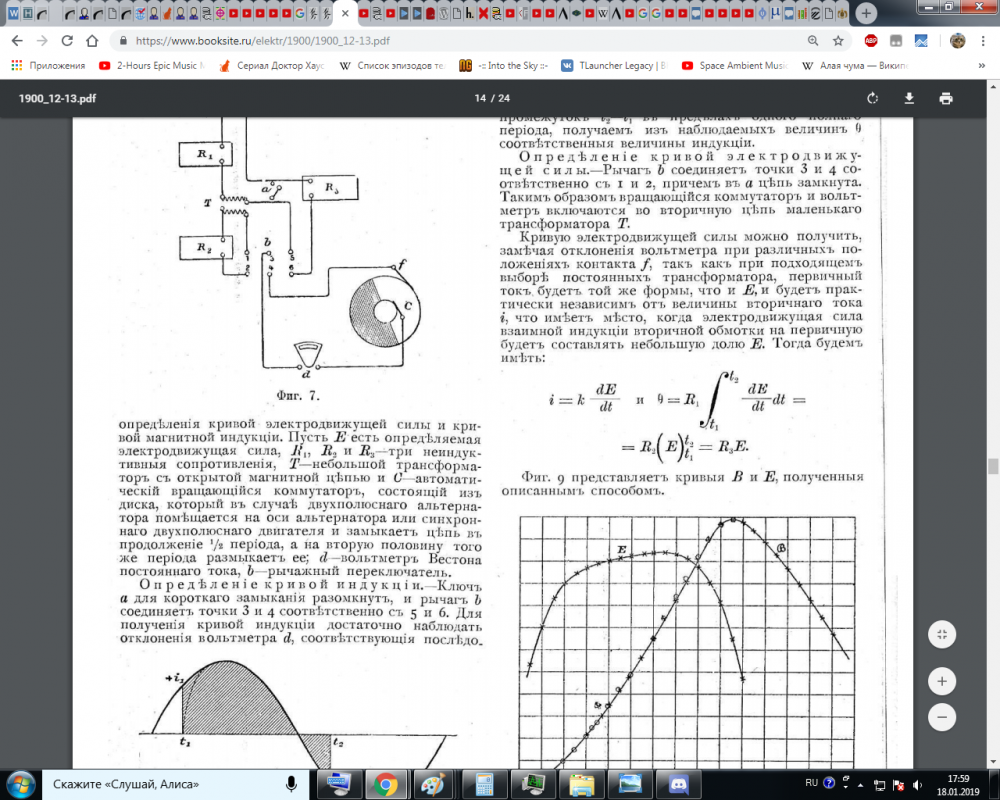The height and width of the screenshot is (800, 1000).
Task: Zoom in on the PDF page
Action: 941,681
